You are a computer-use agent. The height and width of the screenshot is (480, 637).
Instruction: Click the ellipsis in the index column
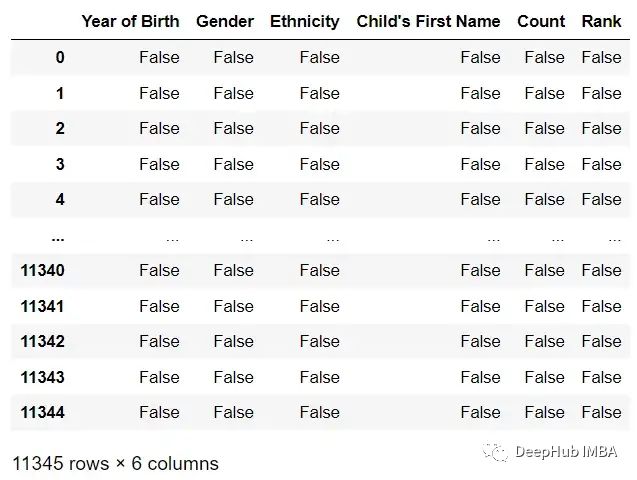(x=58, y=240)
